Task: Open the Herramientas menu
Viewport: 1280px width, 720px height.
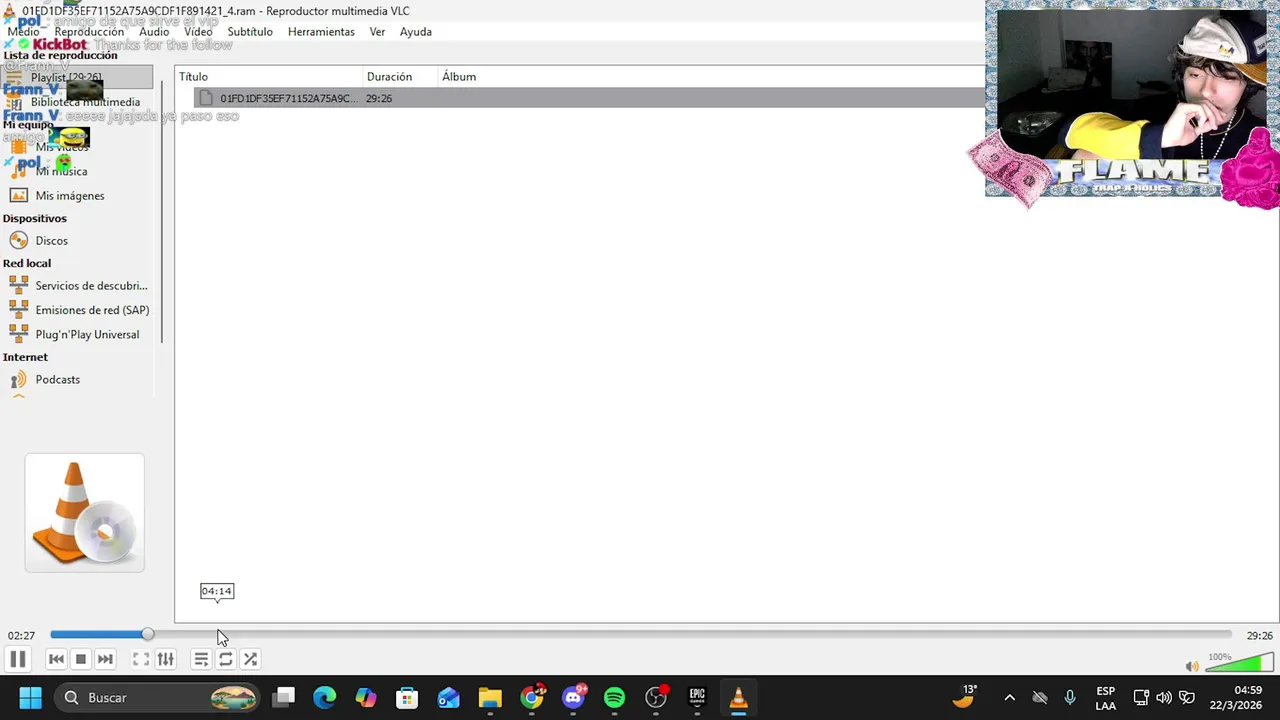Action: tap(321, 32)
